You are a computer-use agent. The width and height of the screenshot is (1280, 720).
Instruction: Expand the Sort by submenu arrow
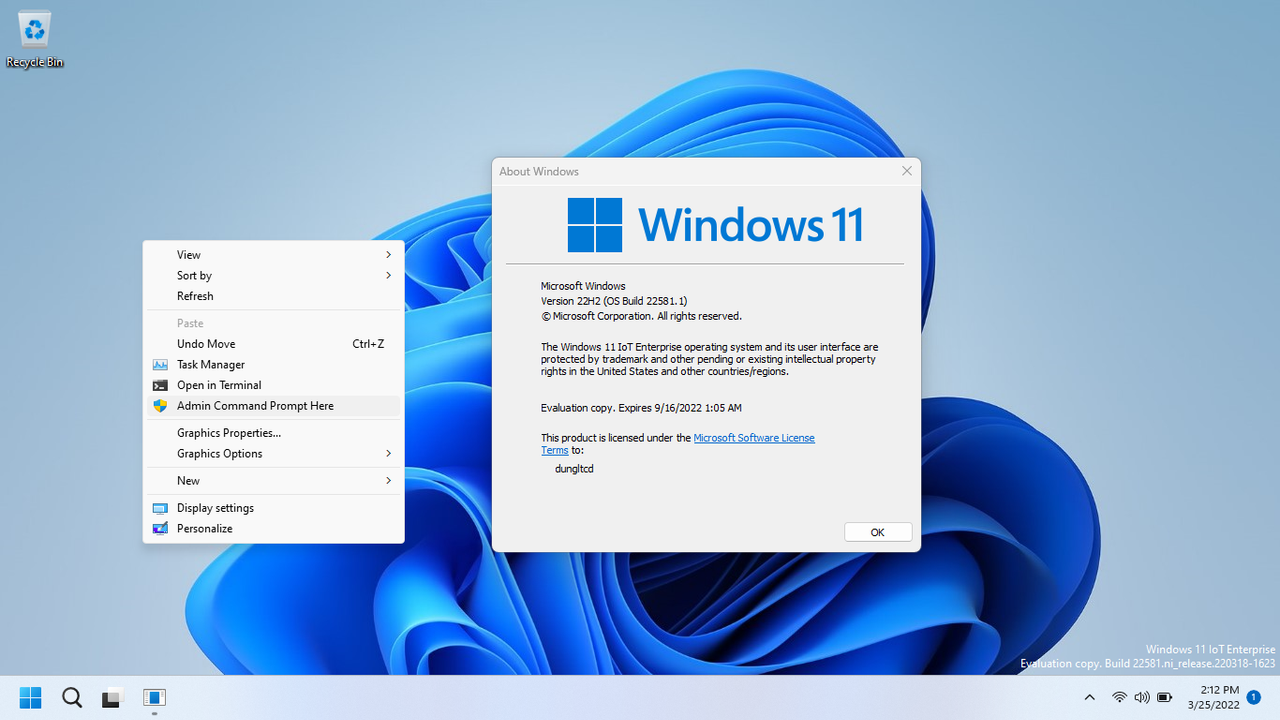[389, 275]
